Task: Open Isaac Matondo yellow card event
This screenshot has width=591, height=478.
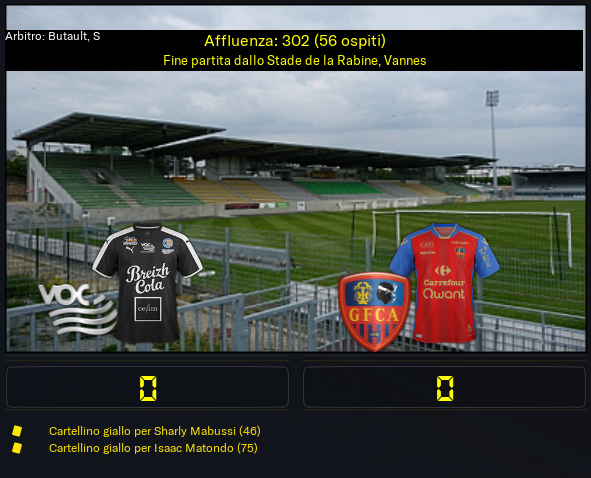Action: click(x=153, y=448)
